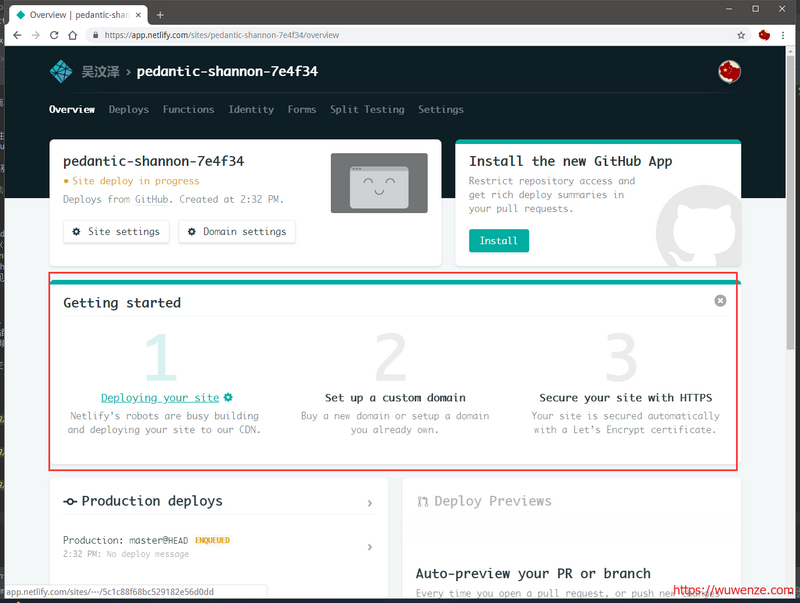Image resolution: width=800 pixels, height=603 pixels.
Task: Open Chrome three-dot menu
Action: tap(783, 35)
